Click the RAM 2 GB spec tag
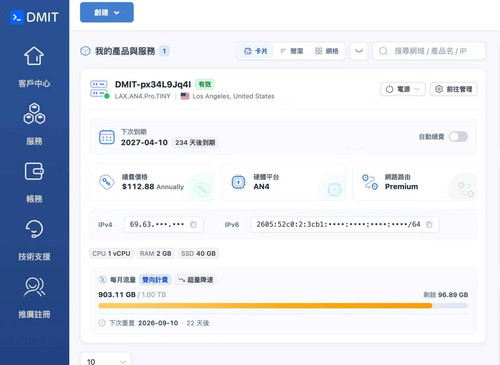This screenshot has width=500, height=365. point(155,254)
